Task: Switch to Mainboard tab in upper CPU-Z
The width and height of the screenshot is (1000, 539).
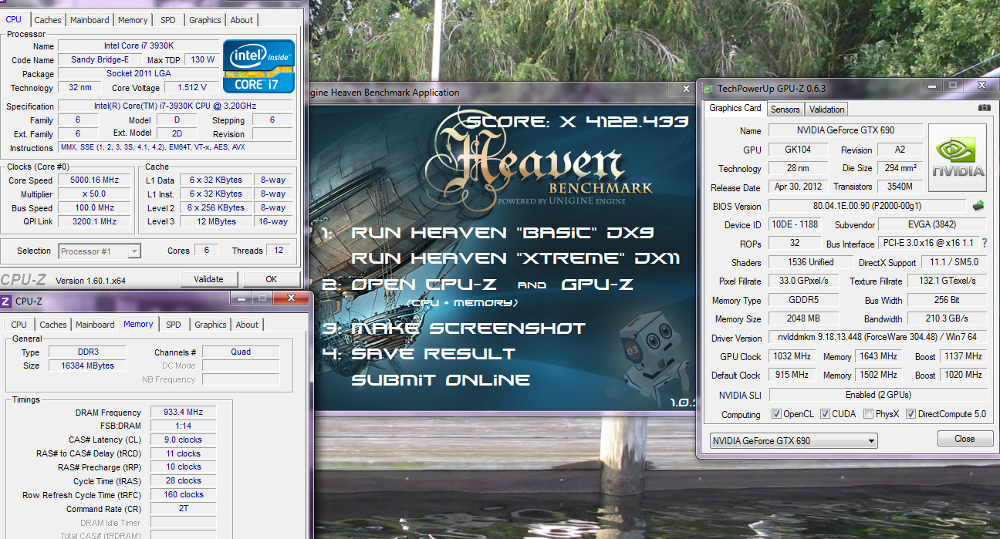Action: [x=89, y=20]
